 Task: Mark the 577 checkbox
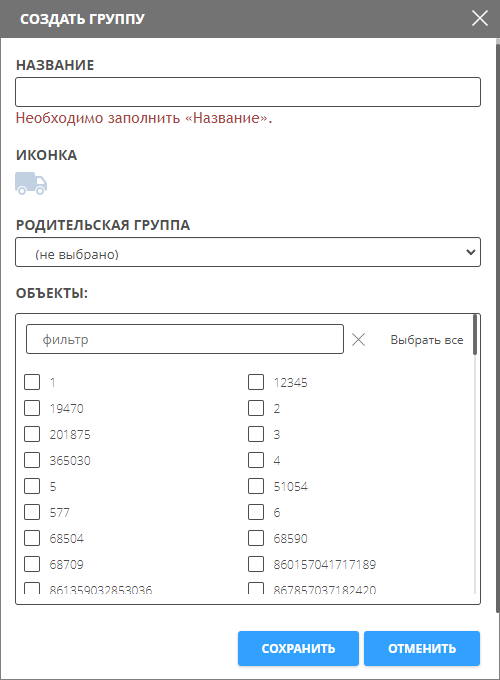point(32,512)
